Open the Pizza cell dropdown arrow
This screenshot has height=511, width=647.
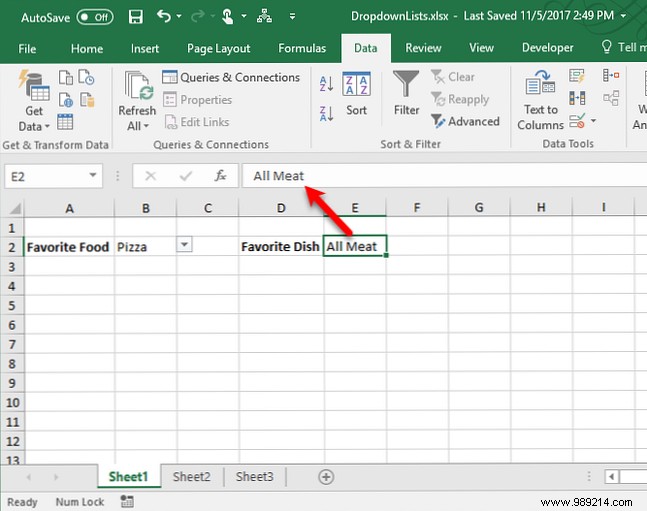tap(184, 244)
